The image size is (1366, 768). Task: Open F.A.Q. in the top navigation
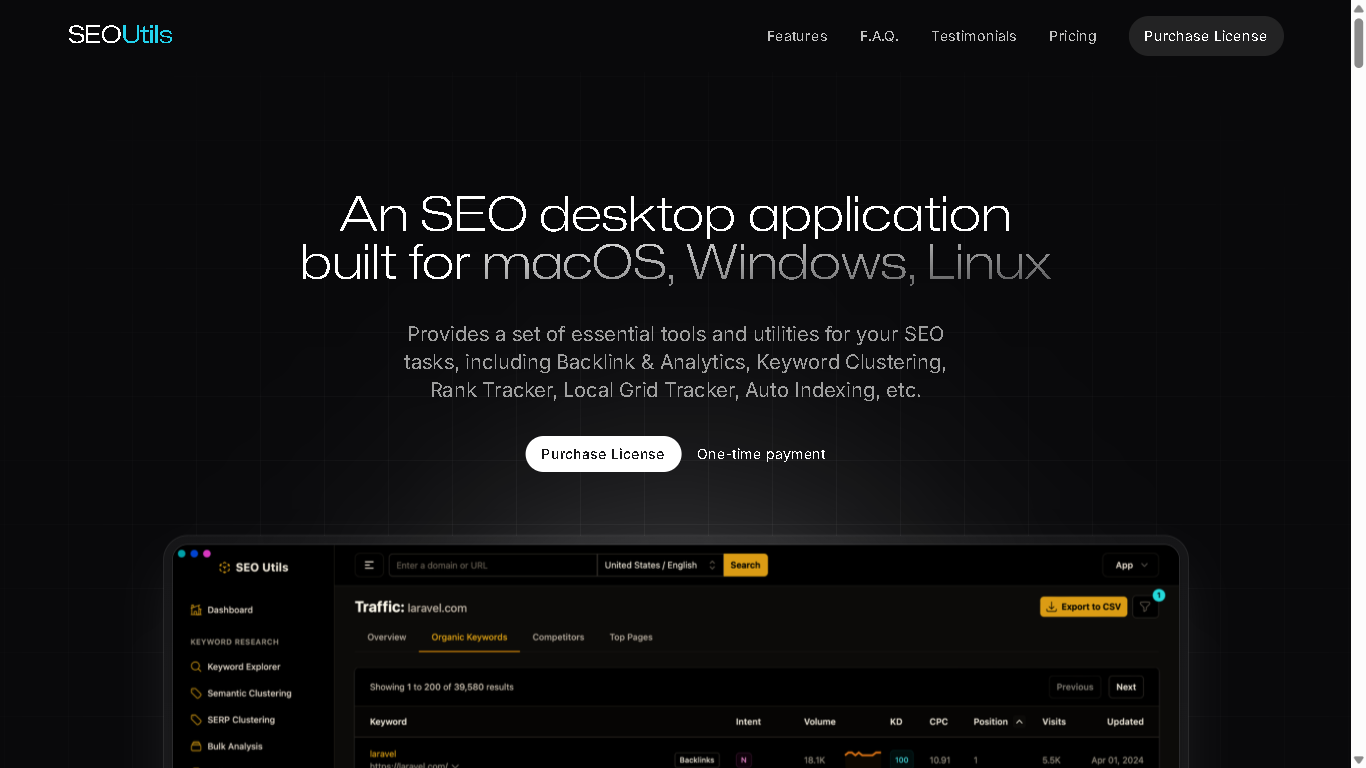[x=879, y=36]
